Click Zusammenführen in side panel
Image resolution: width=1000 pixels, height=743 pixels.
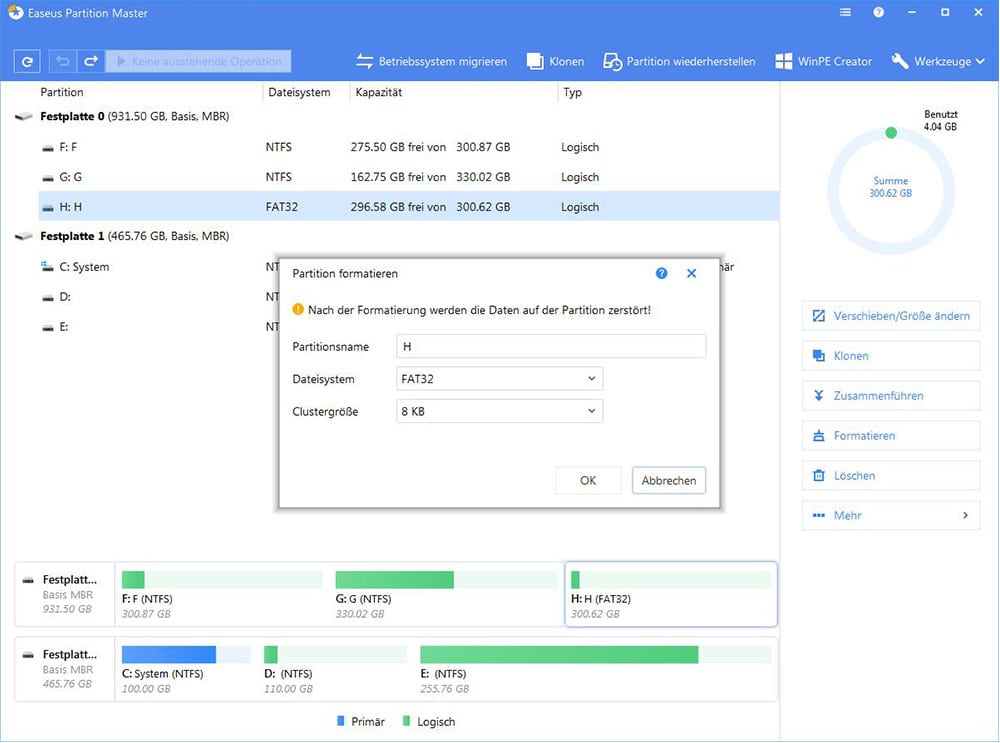891,395
